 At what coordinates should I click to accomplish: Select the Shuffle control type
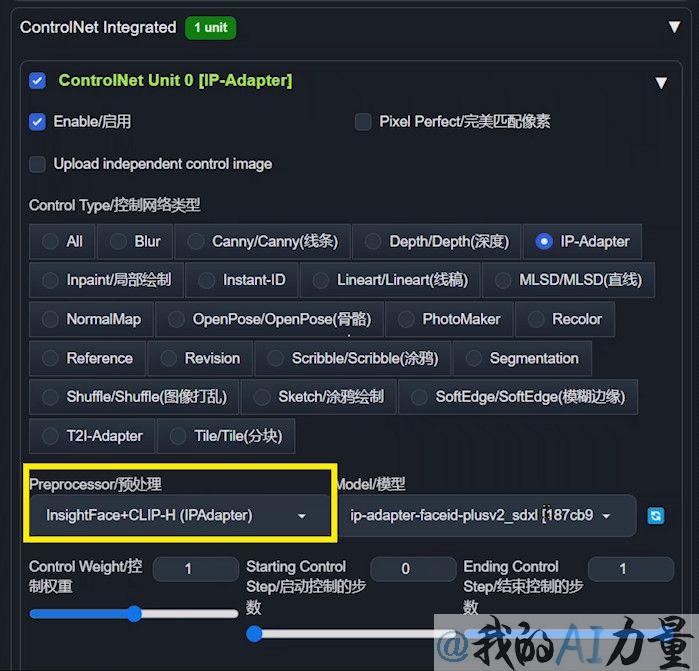134,397
